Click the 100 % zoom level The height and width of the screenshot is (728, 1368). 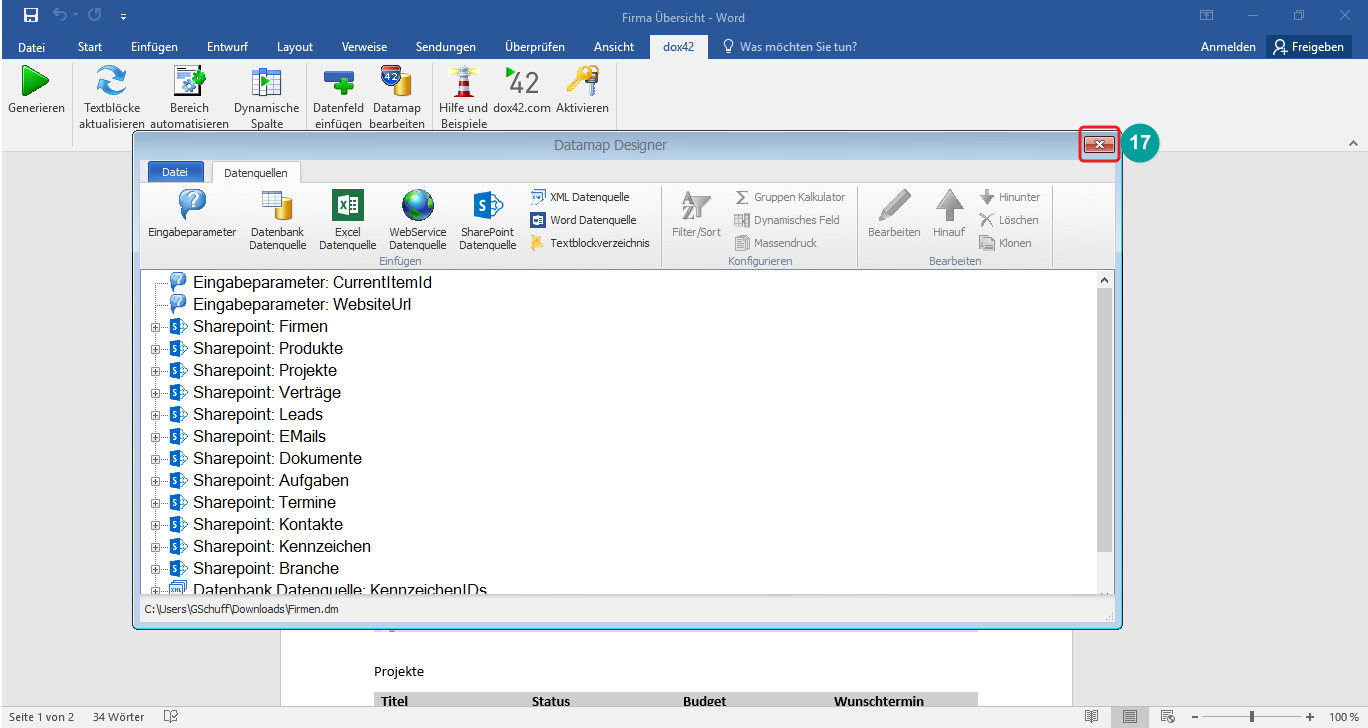click(1344, 717)
